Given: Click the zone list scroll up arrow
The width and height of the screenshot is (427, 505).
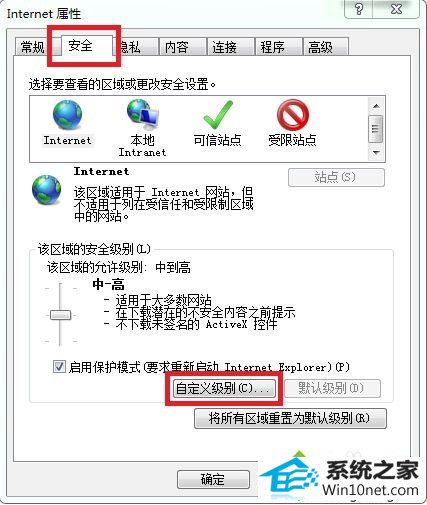Looking at the screenshot, I should point(376,106).
